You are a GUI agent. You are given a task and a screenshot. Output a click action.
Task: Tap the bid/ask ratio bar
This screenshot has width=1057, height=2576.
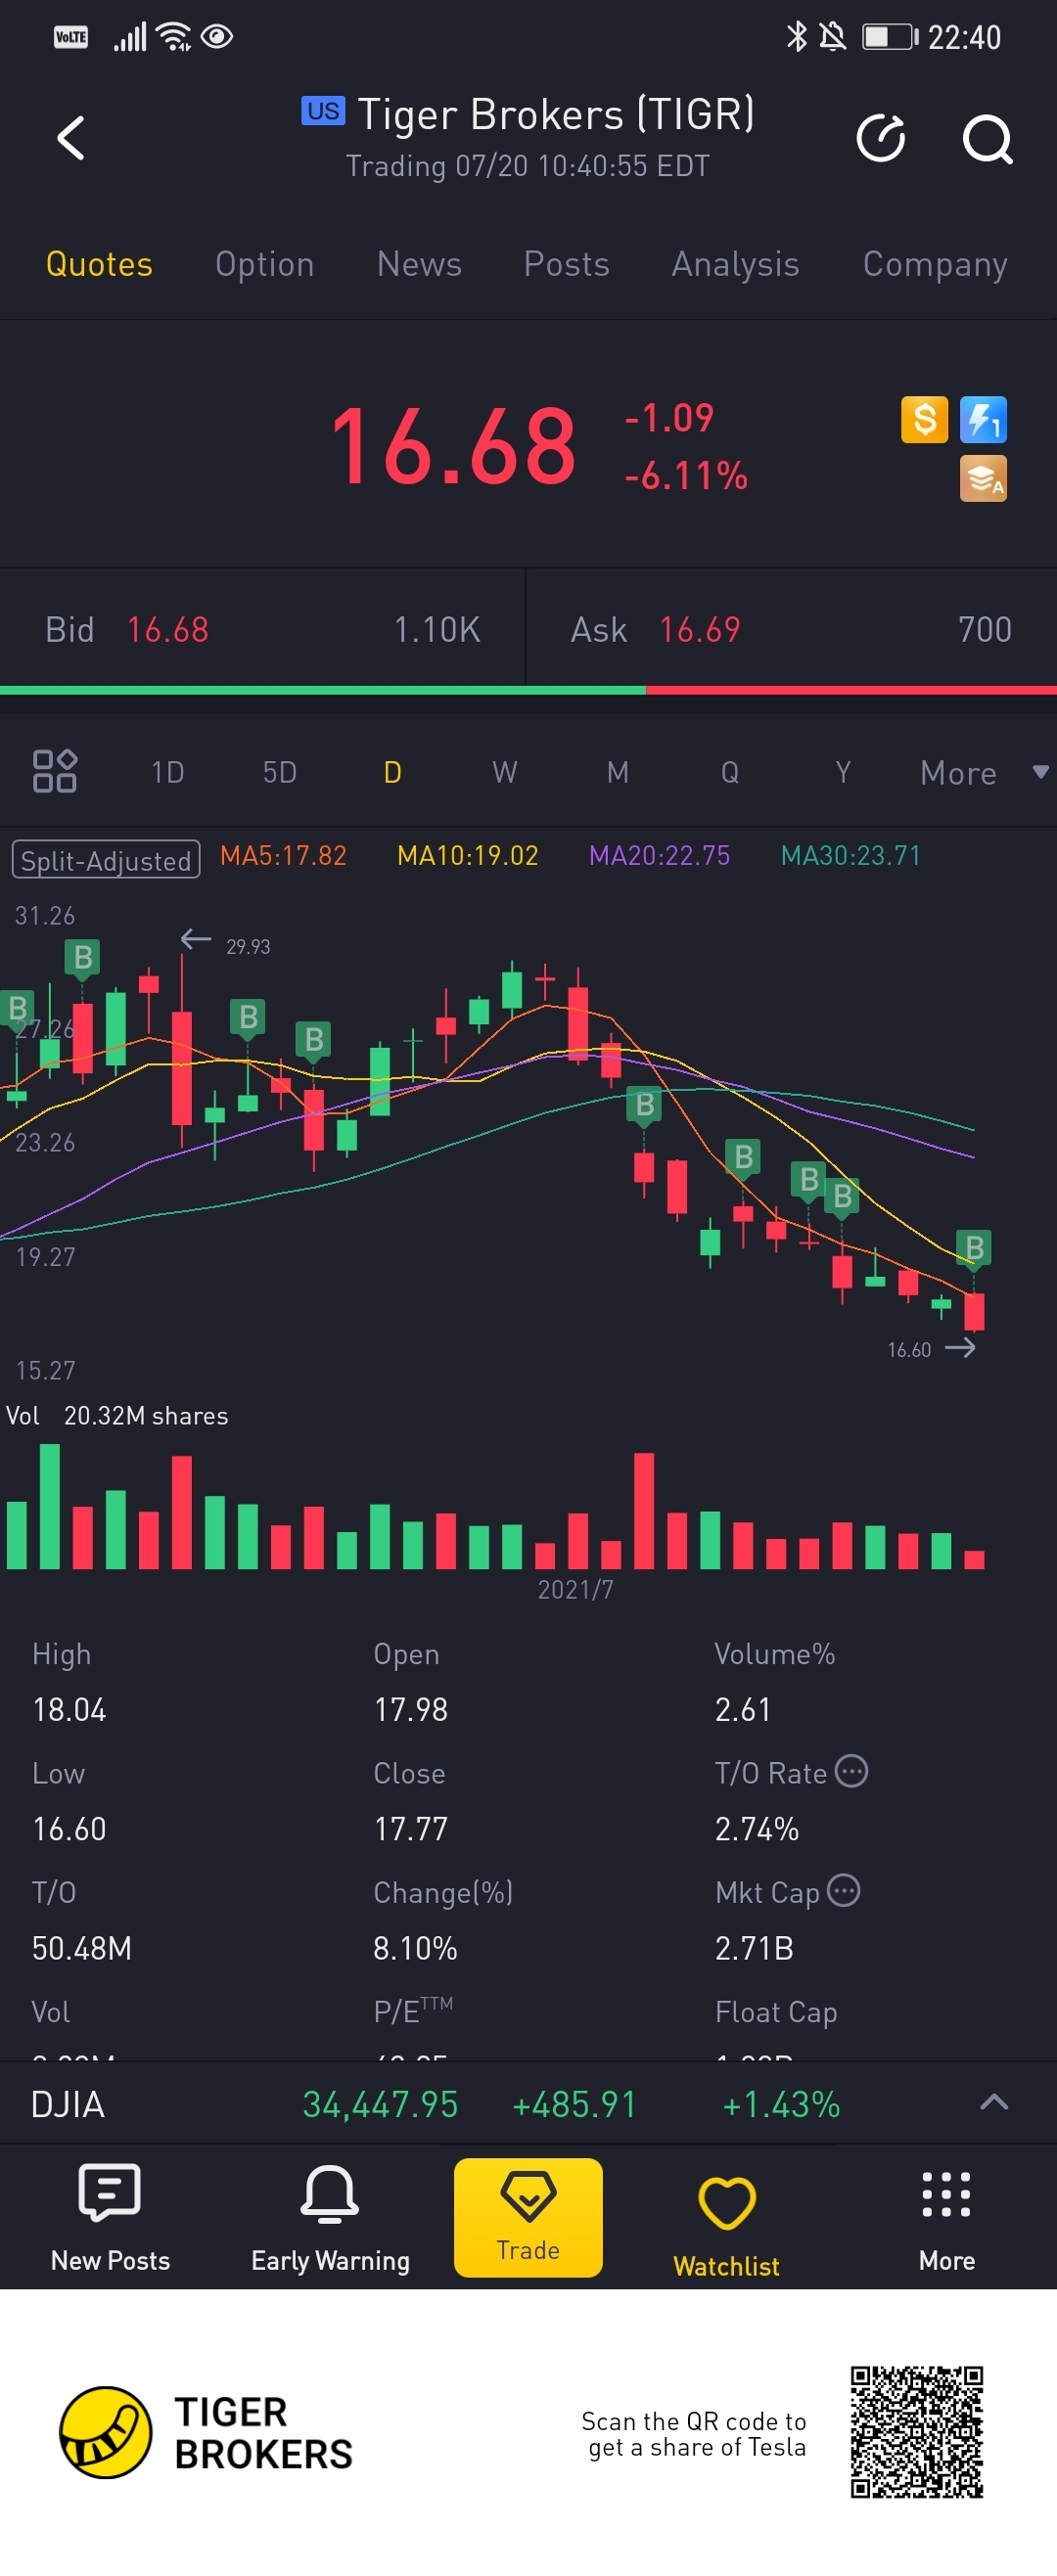pyautogui.click(x=528, y=690)
